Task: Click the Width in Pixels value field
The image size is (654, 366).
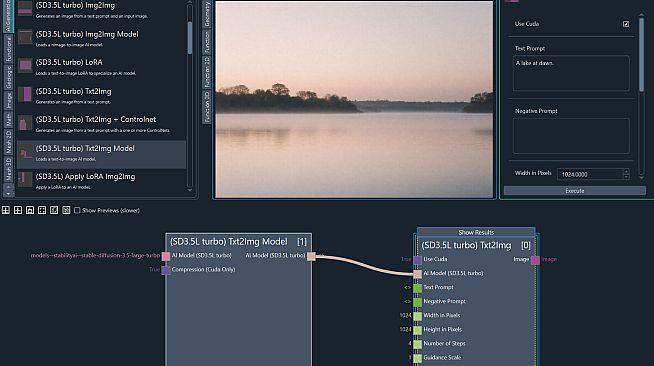Action: coord(590,174)
